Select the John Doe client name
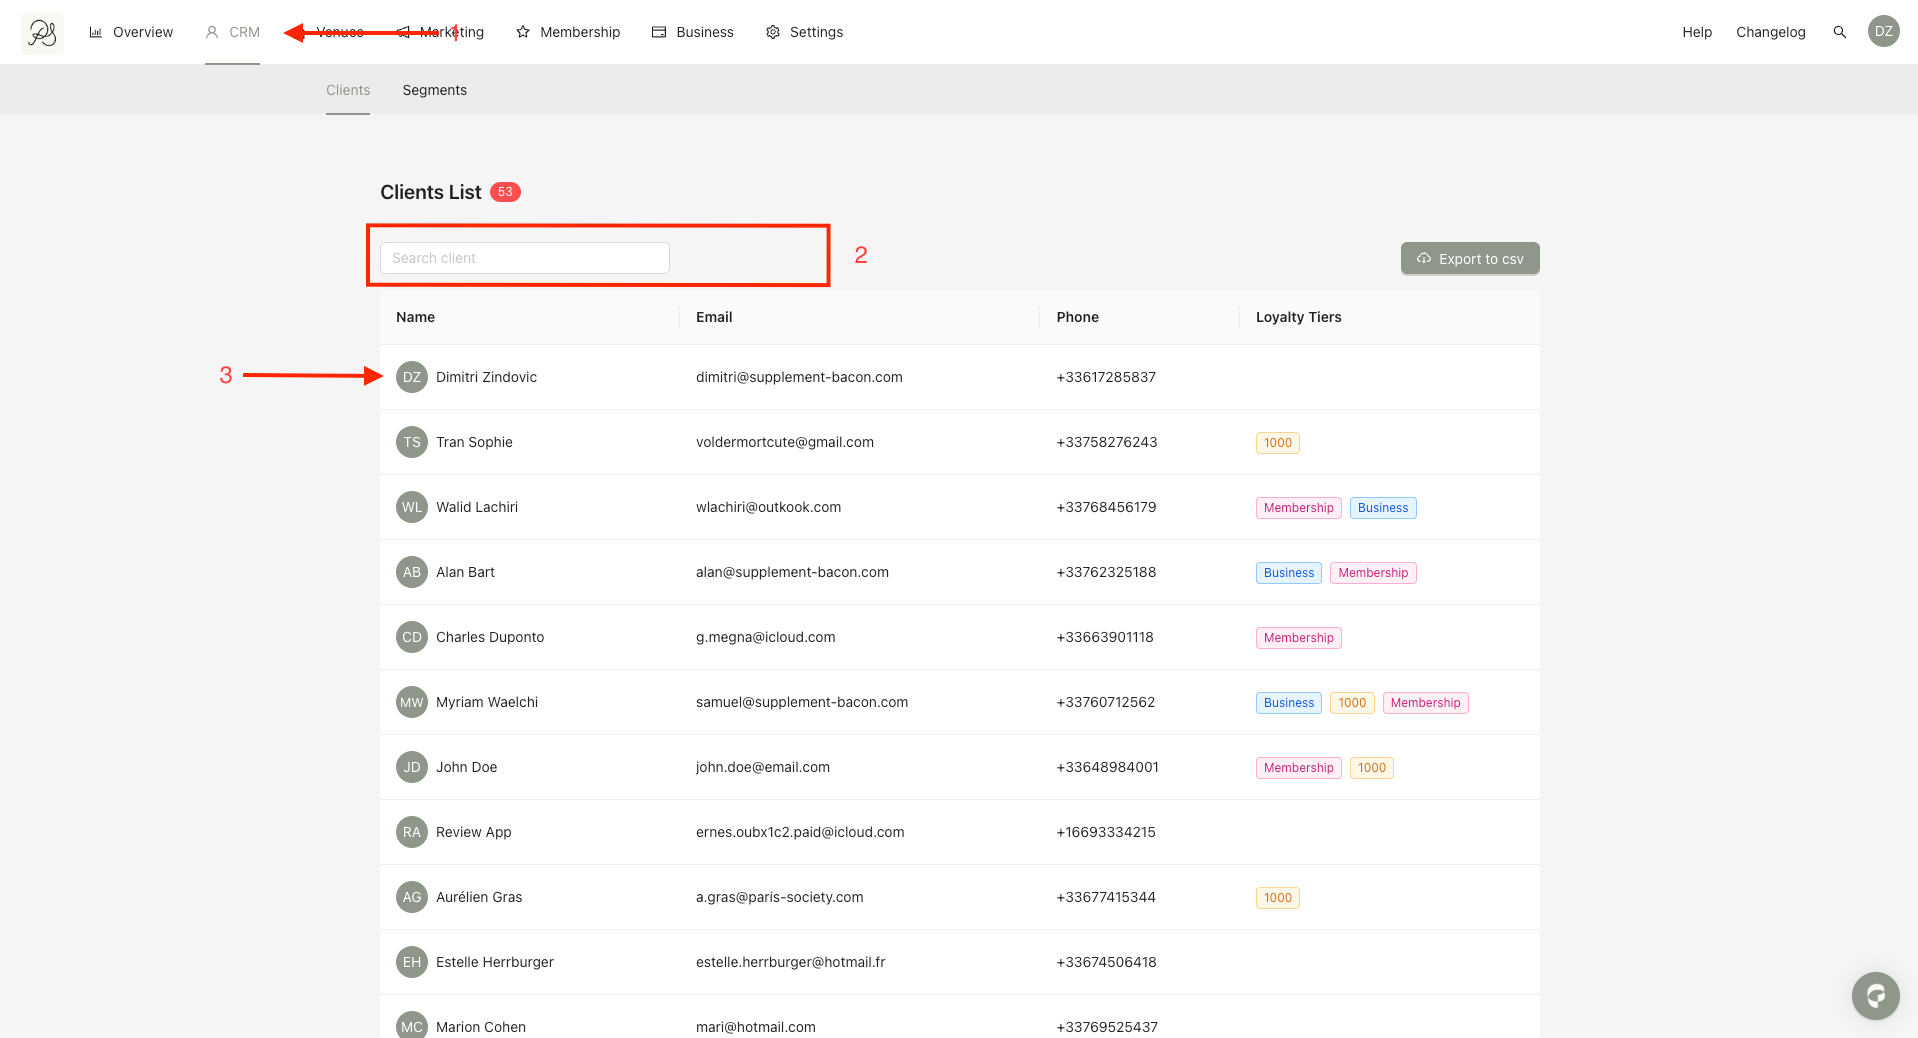Viewport: 1918px width, 1038px height. [466, 767]
